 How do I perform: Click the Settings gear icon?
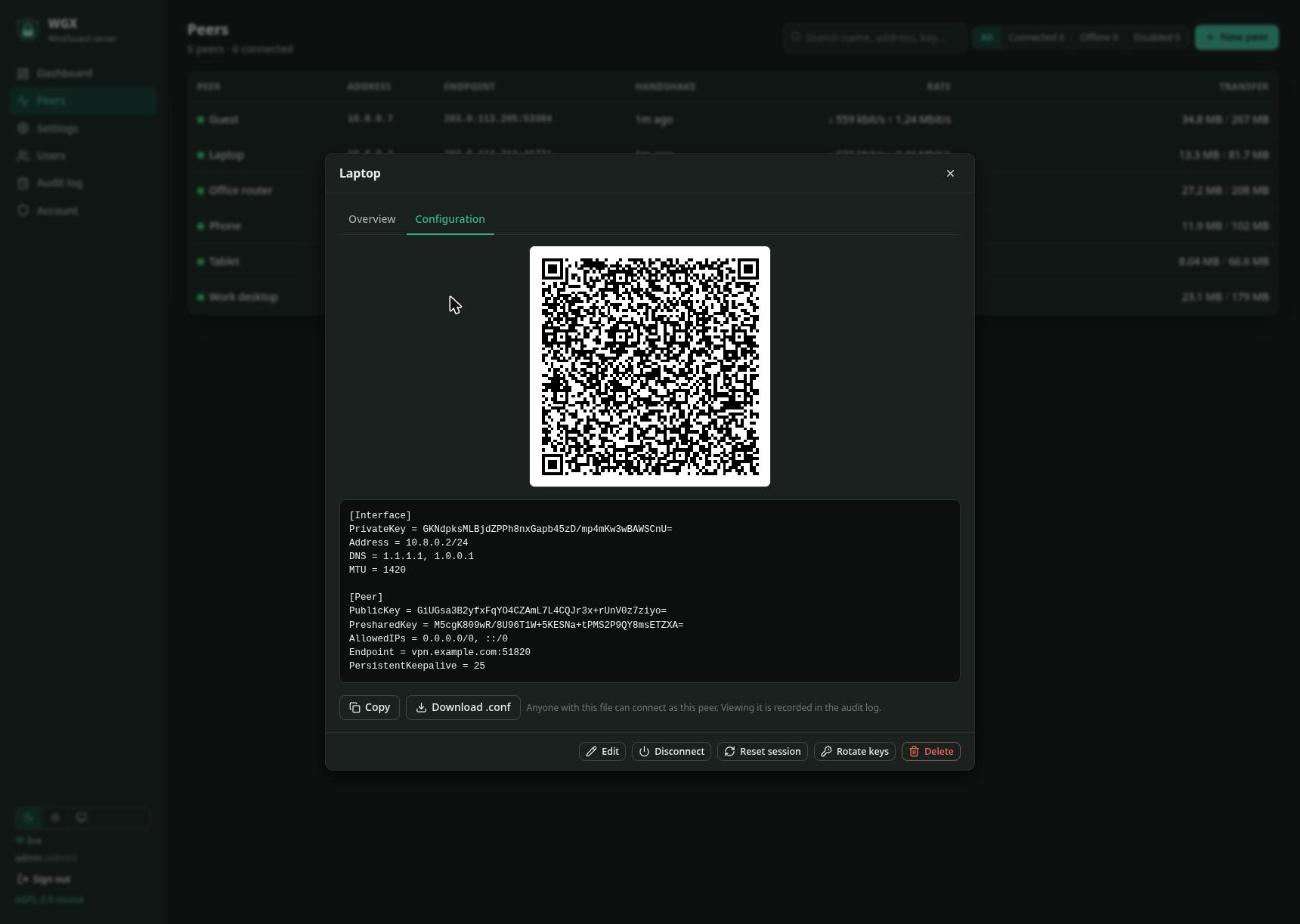[24, 128]
